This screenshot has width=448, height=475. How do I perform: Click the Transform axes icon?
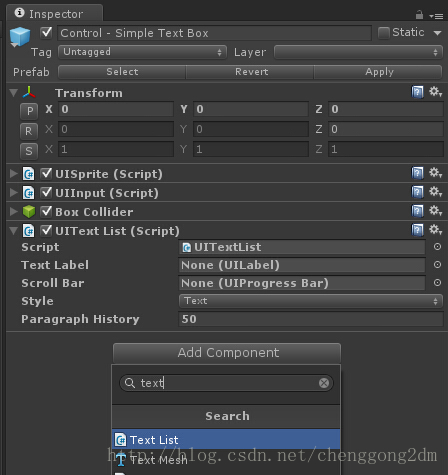(29, 92)
